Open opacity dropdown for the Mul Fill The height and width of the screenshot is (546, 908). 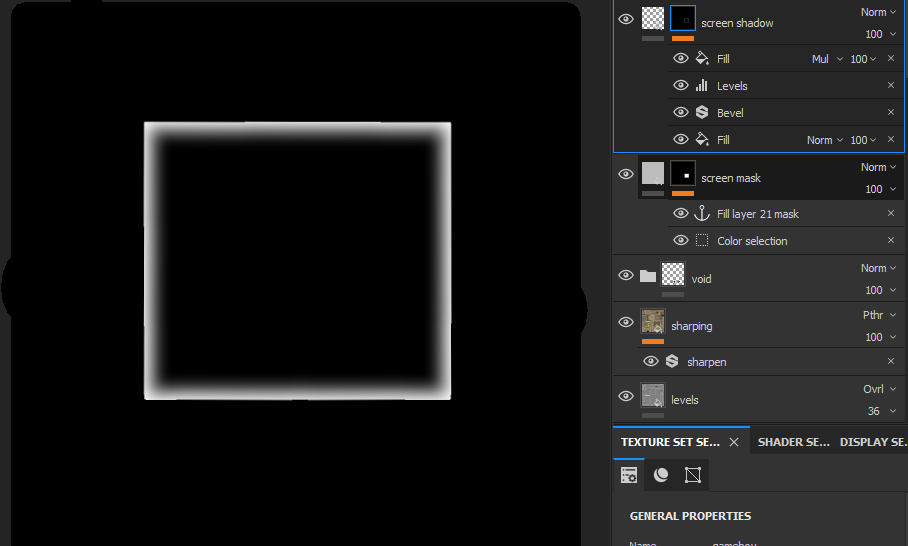(x=863, y=58)
